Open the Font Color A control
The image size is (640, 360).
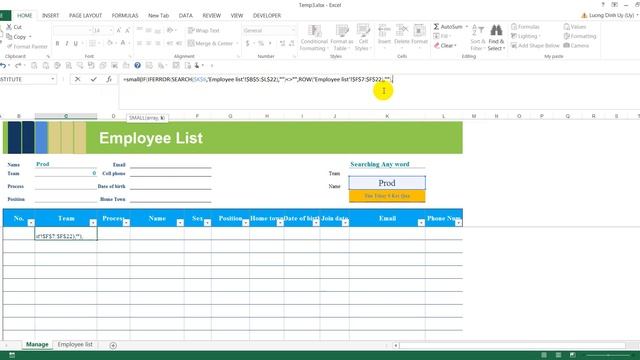coord(122,43)
